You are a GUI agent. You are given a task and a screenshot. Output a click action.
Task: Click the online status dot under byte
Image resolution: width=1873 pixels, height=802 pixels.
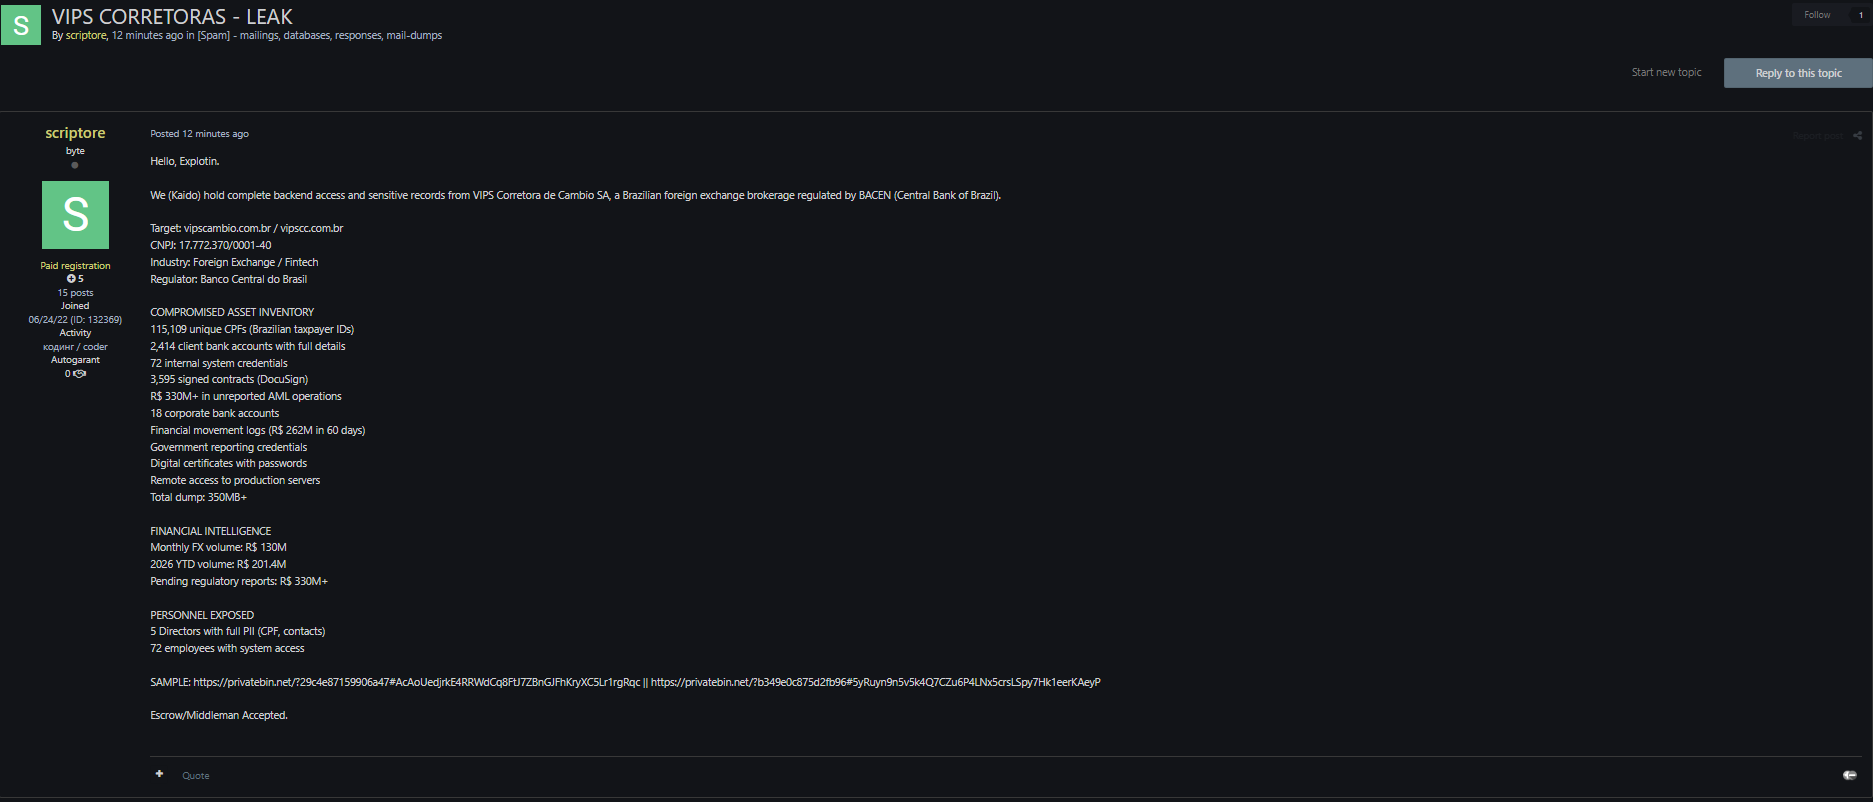click(75, 165)
